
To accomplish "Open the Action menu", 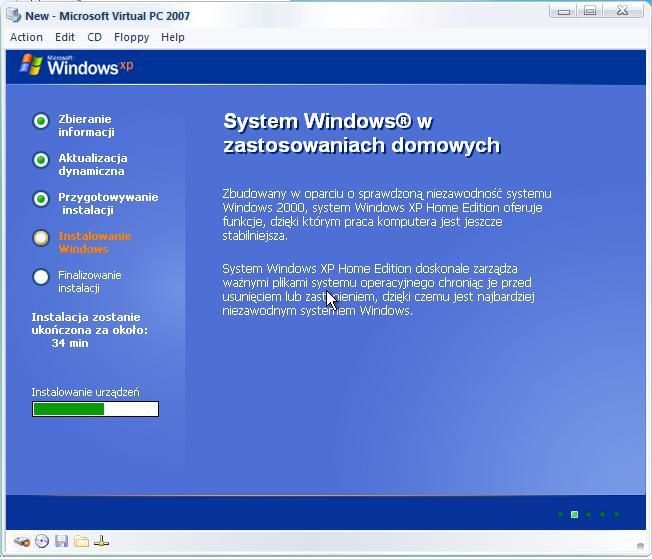I will (x=26, y=37).
